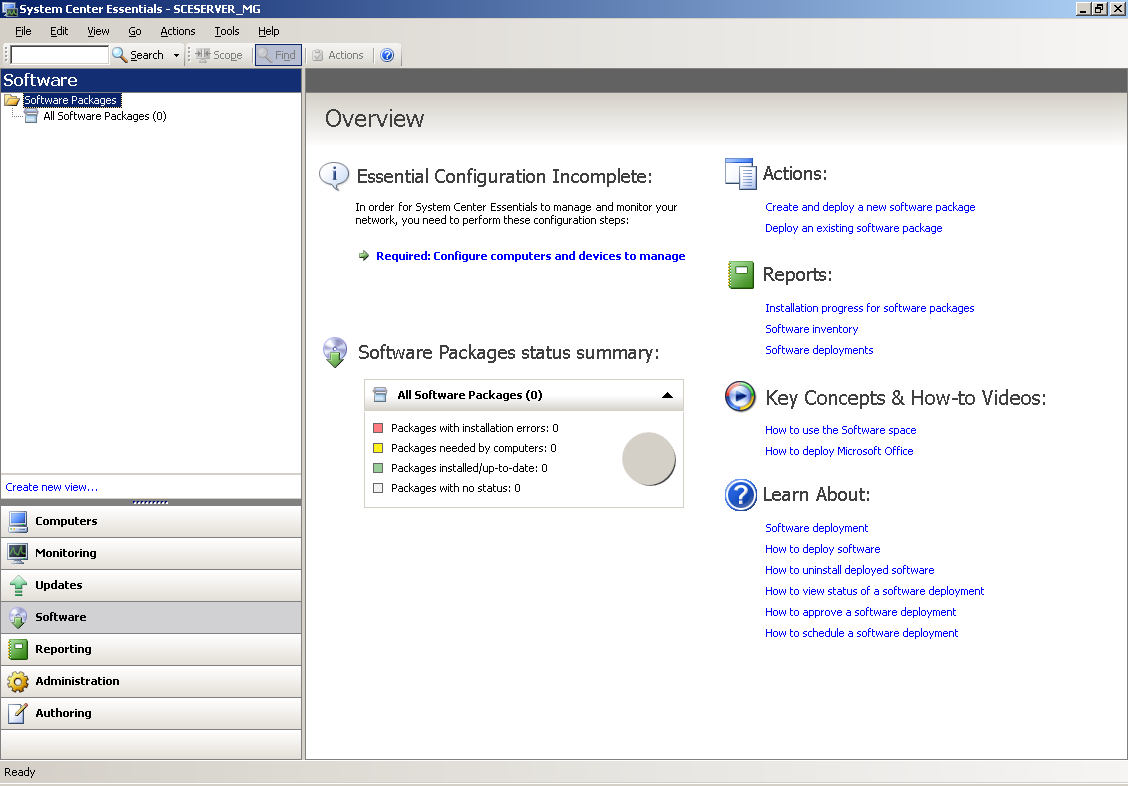The image size is (1128, 786).
Task: Open the Go menu
Action: coord(135,31)
